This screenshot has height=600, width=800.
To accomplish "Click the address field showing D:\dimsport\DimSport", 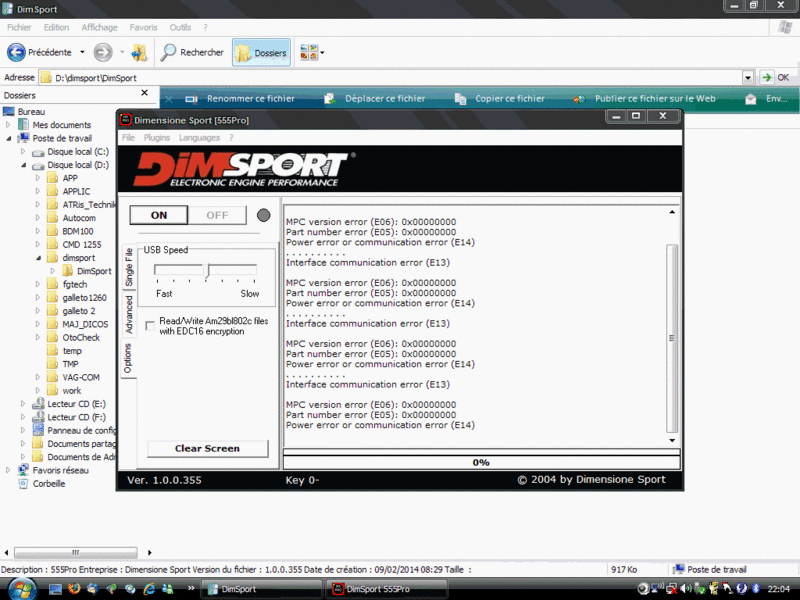I will pyautogui.click(x=391, y=78).
